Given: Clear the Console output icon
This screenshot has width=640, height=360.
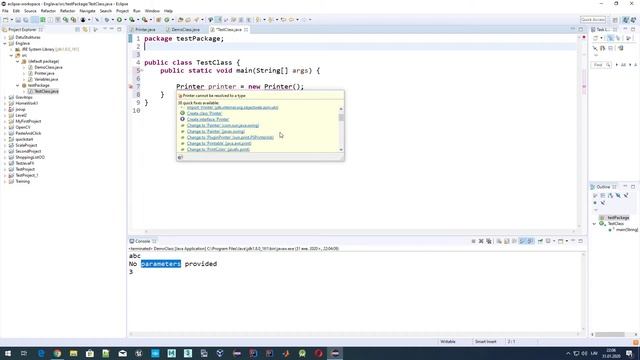Looking at the screenshot, I should (x=499, y=241).
